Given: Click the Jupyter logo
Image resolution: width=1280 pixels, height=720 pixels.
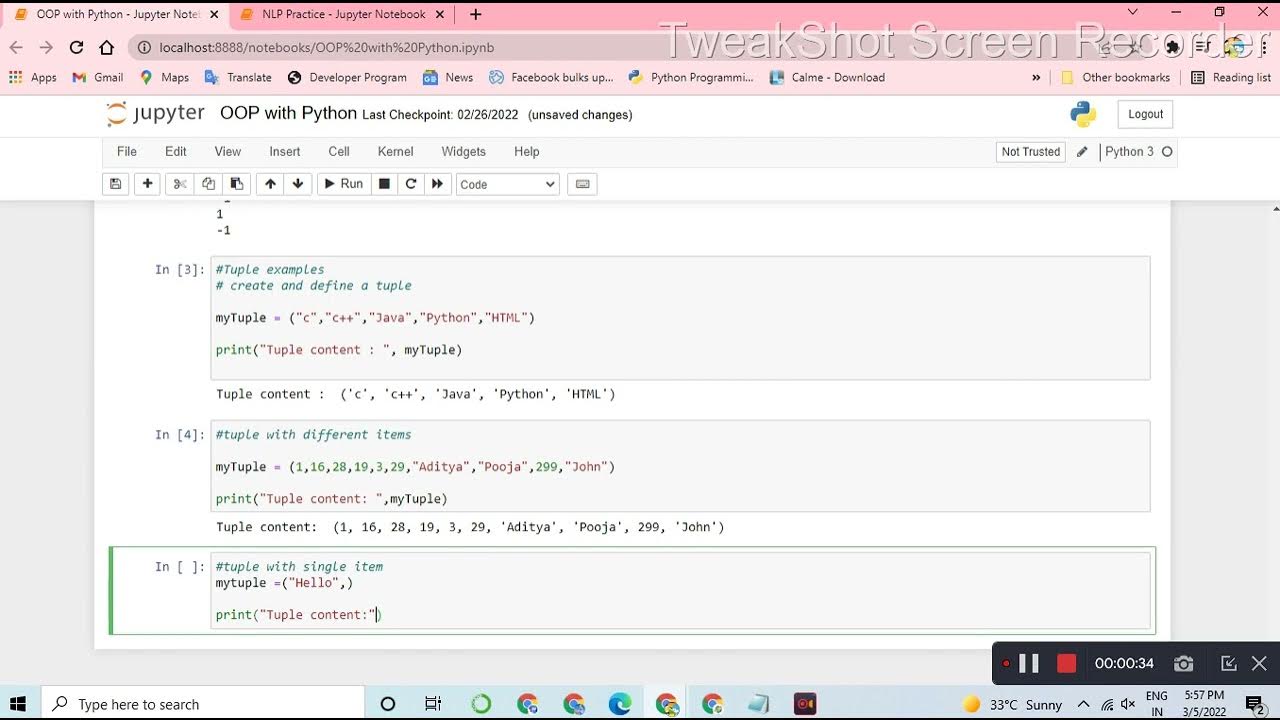Looking at the screenshot, I should [x=155, y=114].
